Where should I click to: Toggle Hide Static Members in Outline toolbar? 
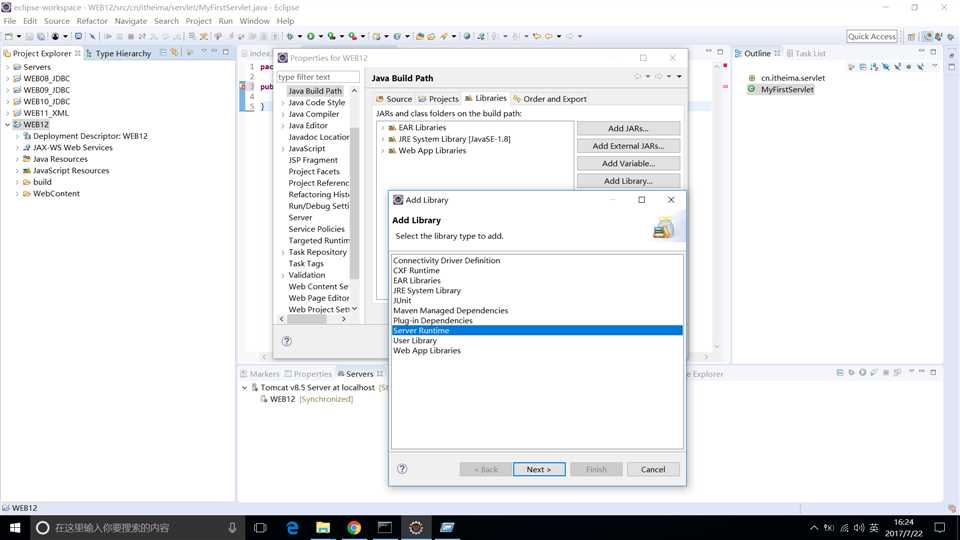point(898,66)
